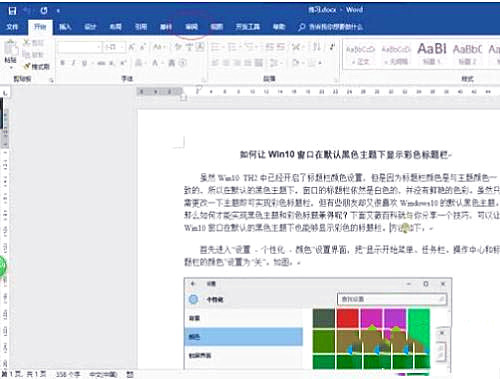
Task: Click the macro recording icon in status bar
Action: 130,375
